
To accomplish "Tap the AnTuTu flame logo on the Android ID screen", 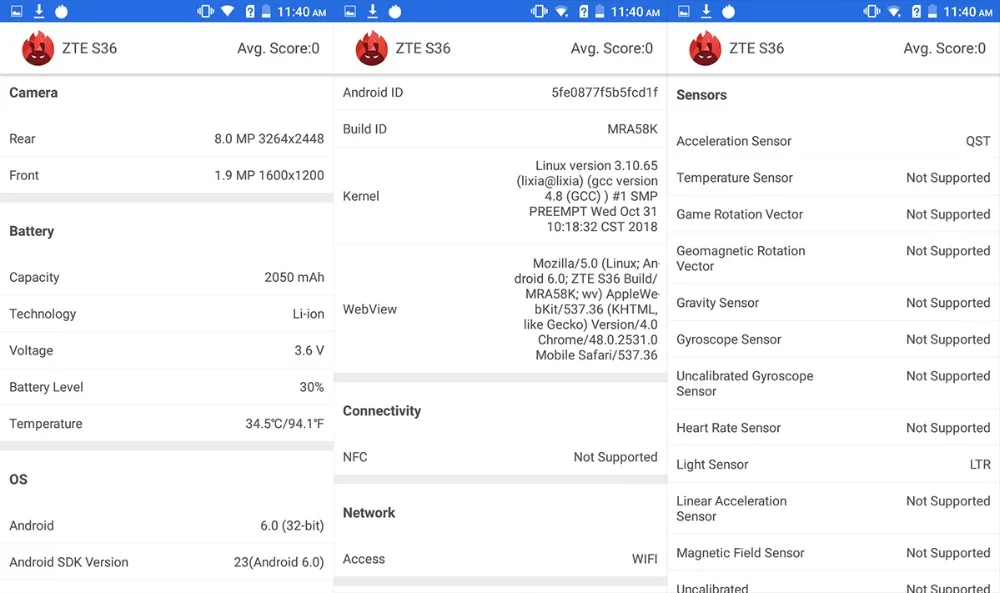I will point(371,48).
